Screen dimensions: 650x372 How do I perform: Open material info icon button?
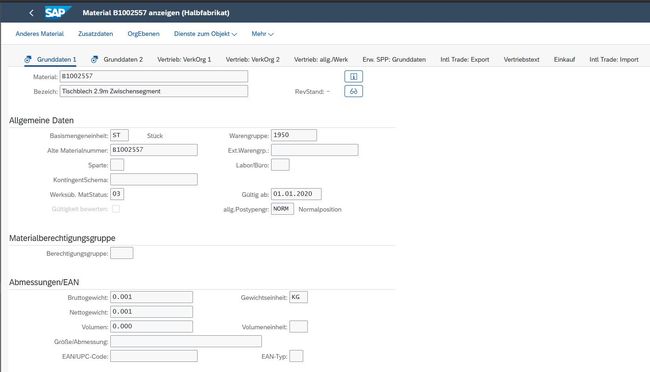[353, 76]
